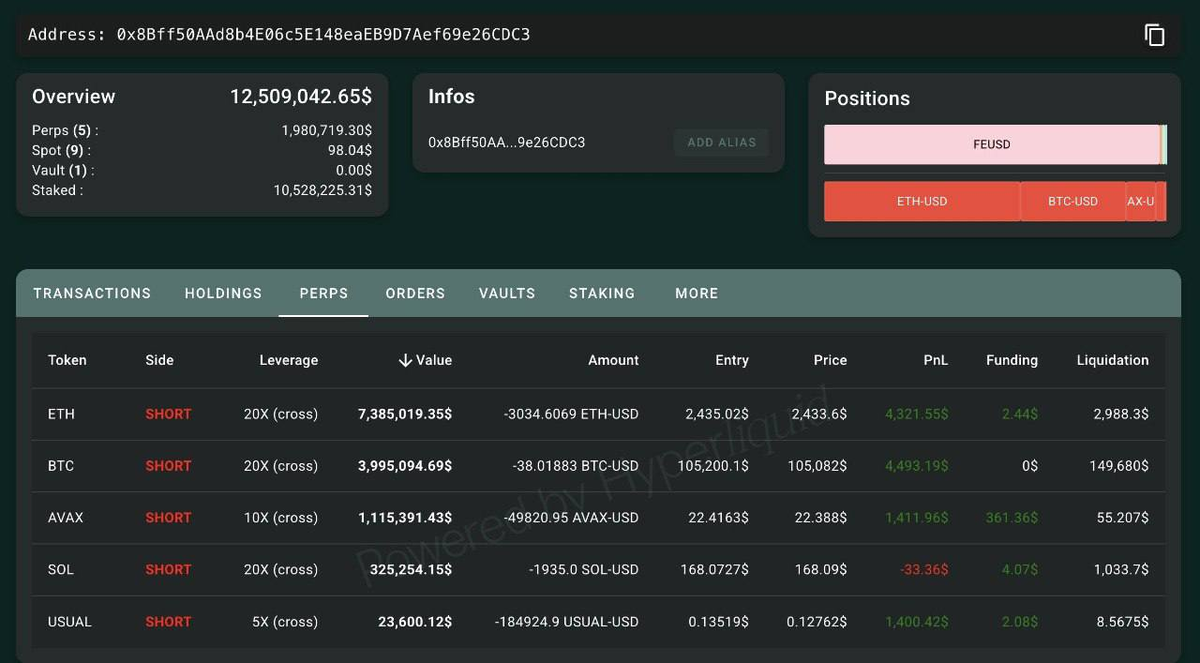Switch to the TRANSACTIONS tab

click(x=91, y=293)
